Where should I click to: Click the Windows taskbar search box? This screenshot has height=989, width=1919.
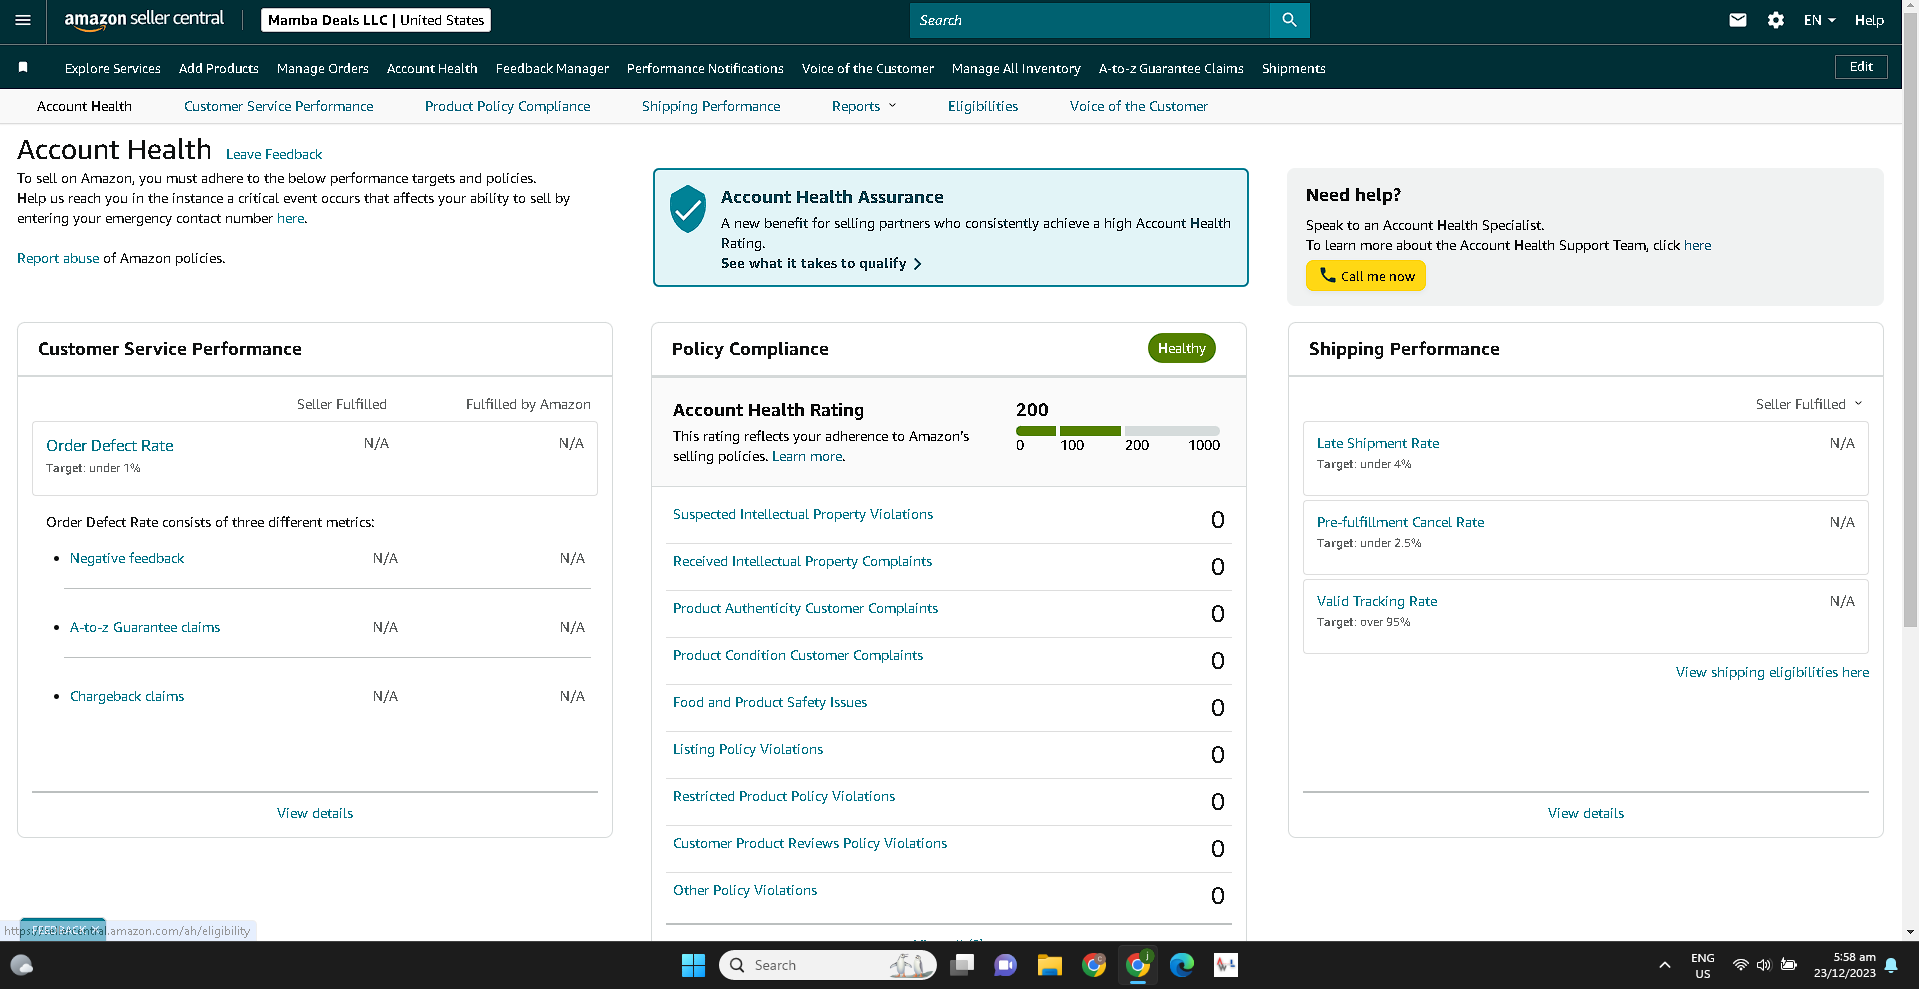pyautogui.click(x=828, y=965)
